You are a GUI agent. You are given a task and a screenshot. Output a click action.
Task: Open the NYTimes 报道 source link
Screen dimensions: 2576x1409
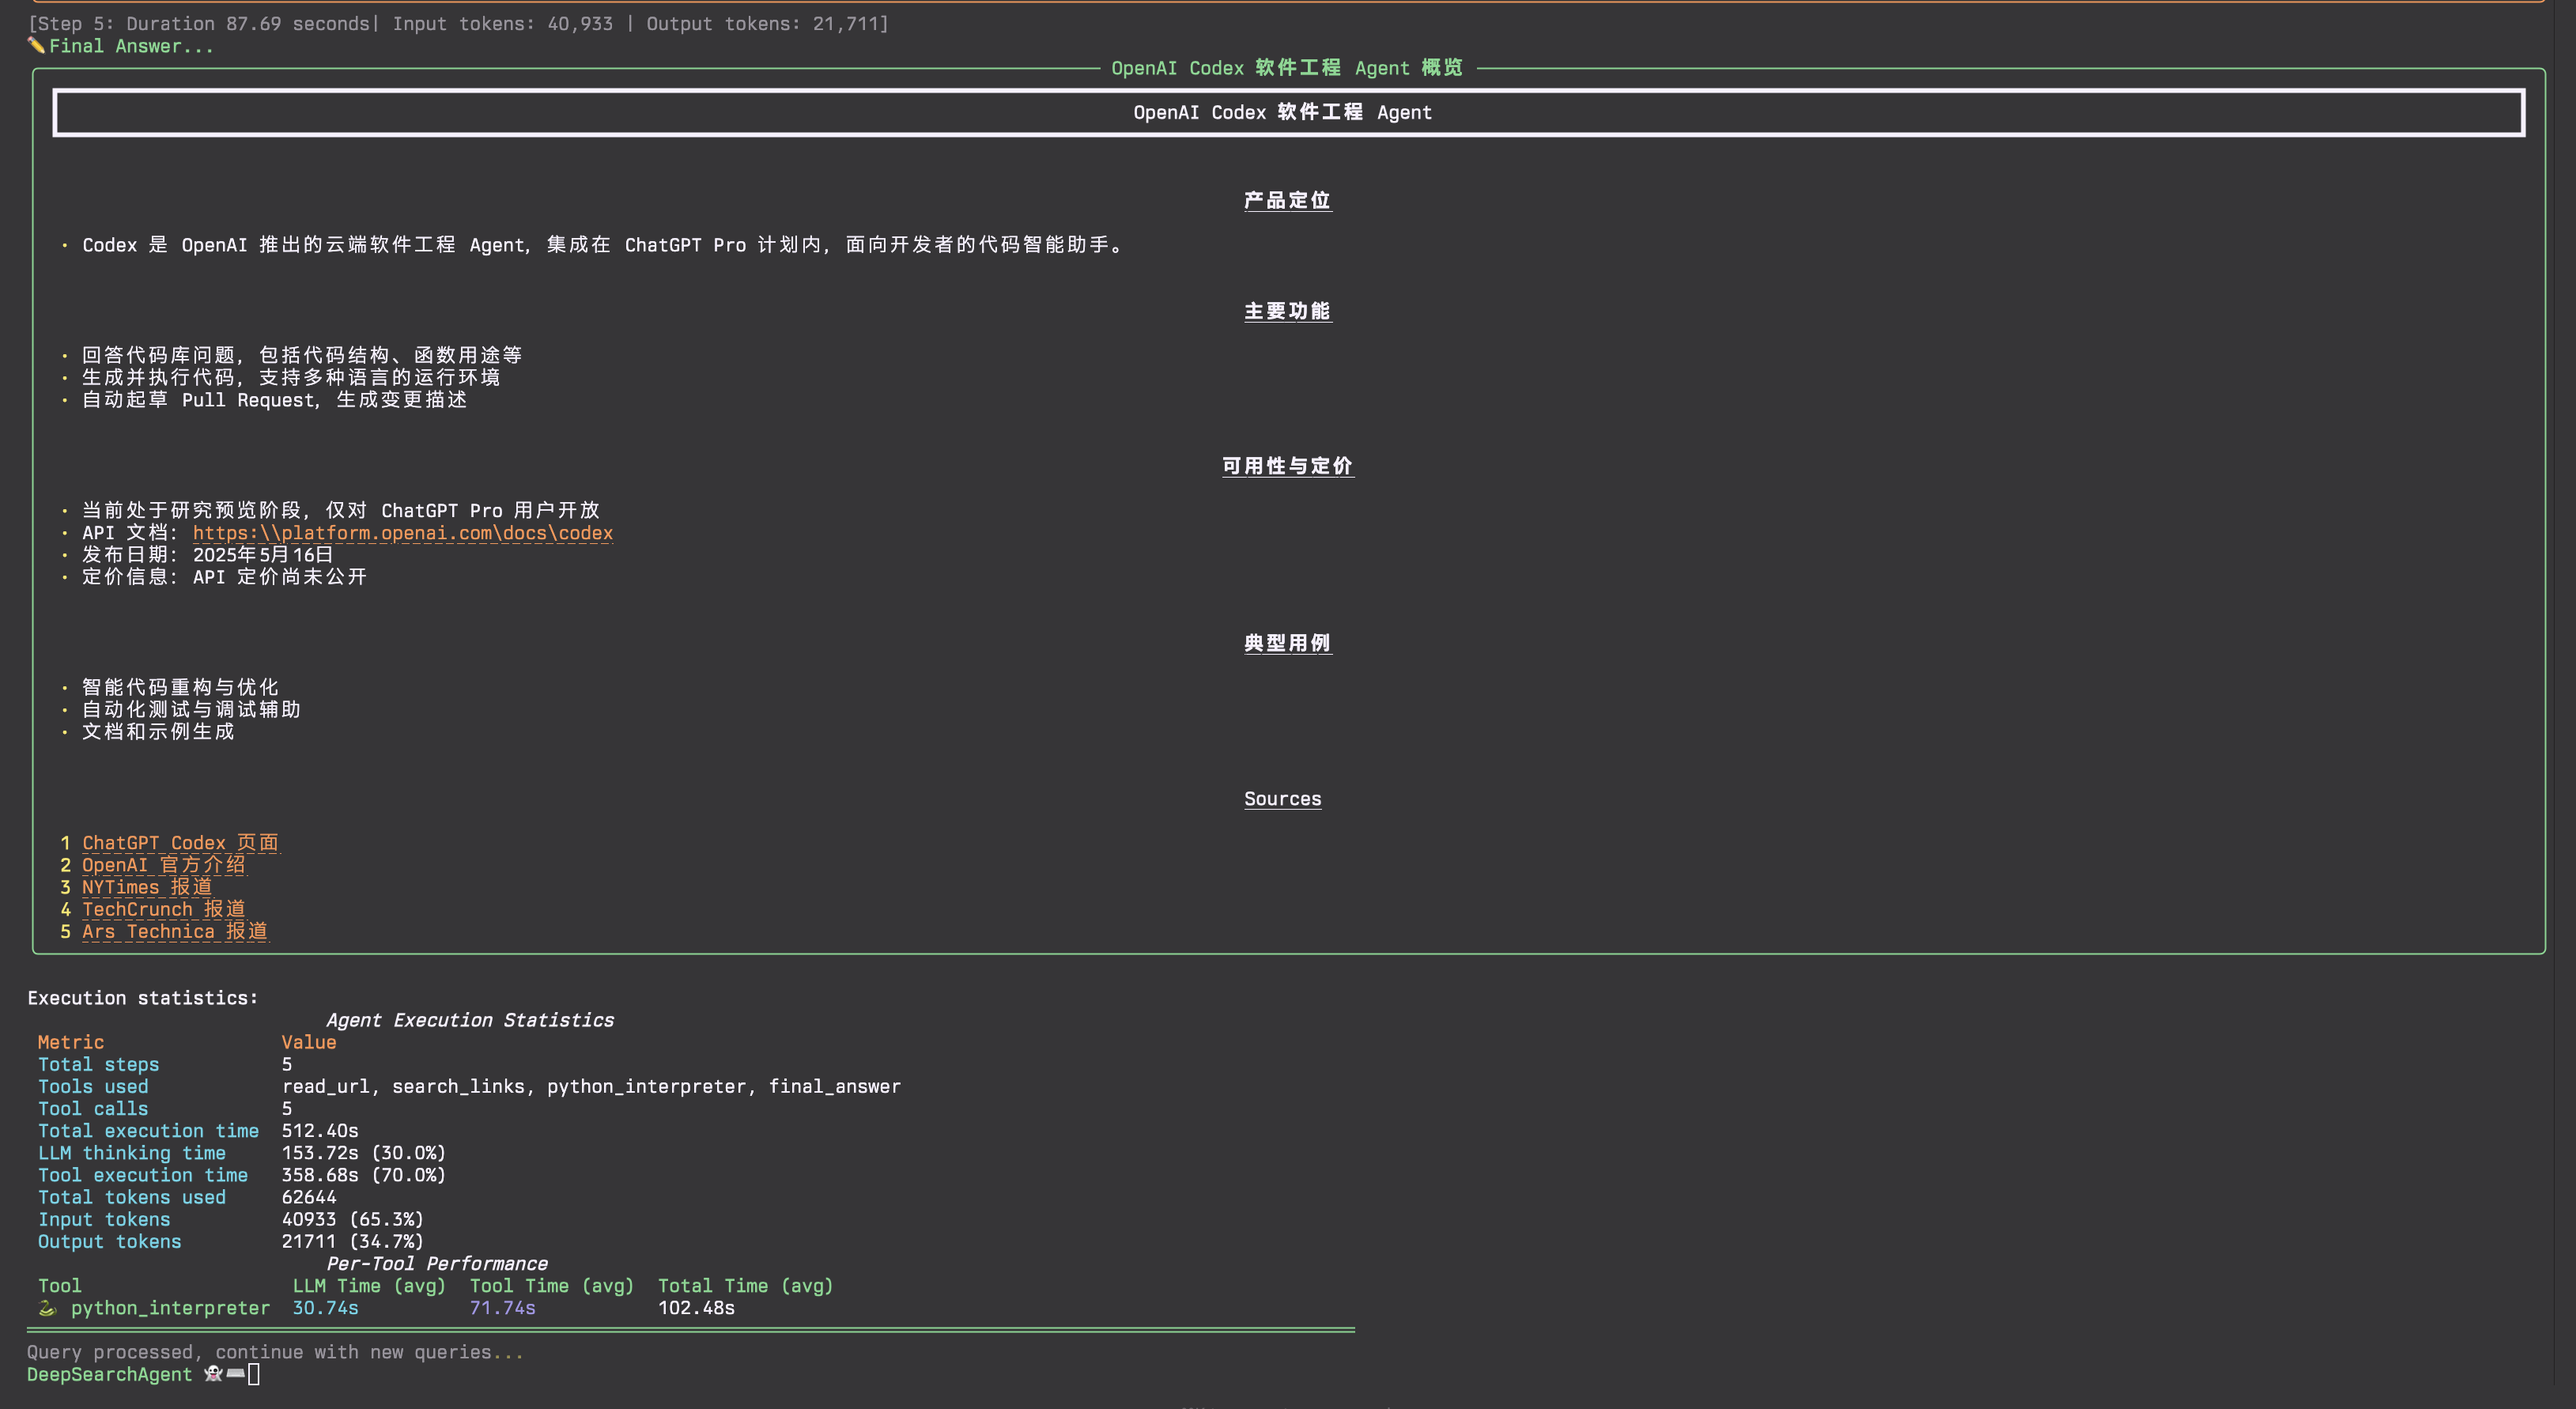pyautogui.click(x=147, y=887)
